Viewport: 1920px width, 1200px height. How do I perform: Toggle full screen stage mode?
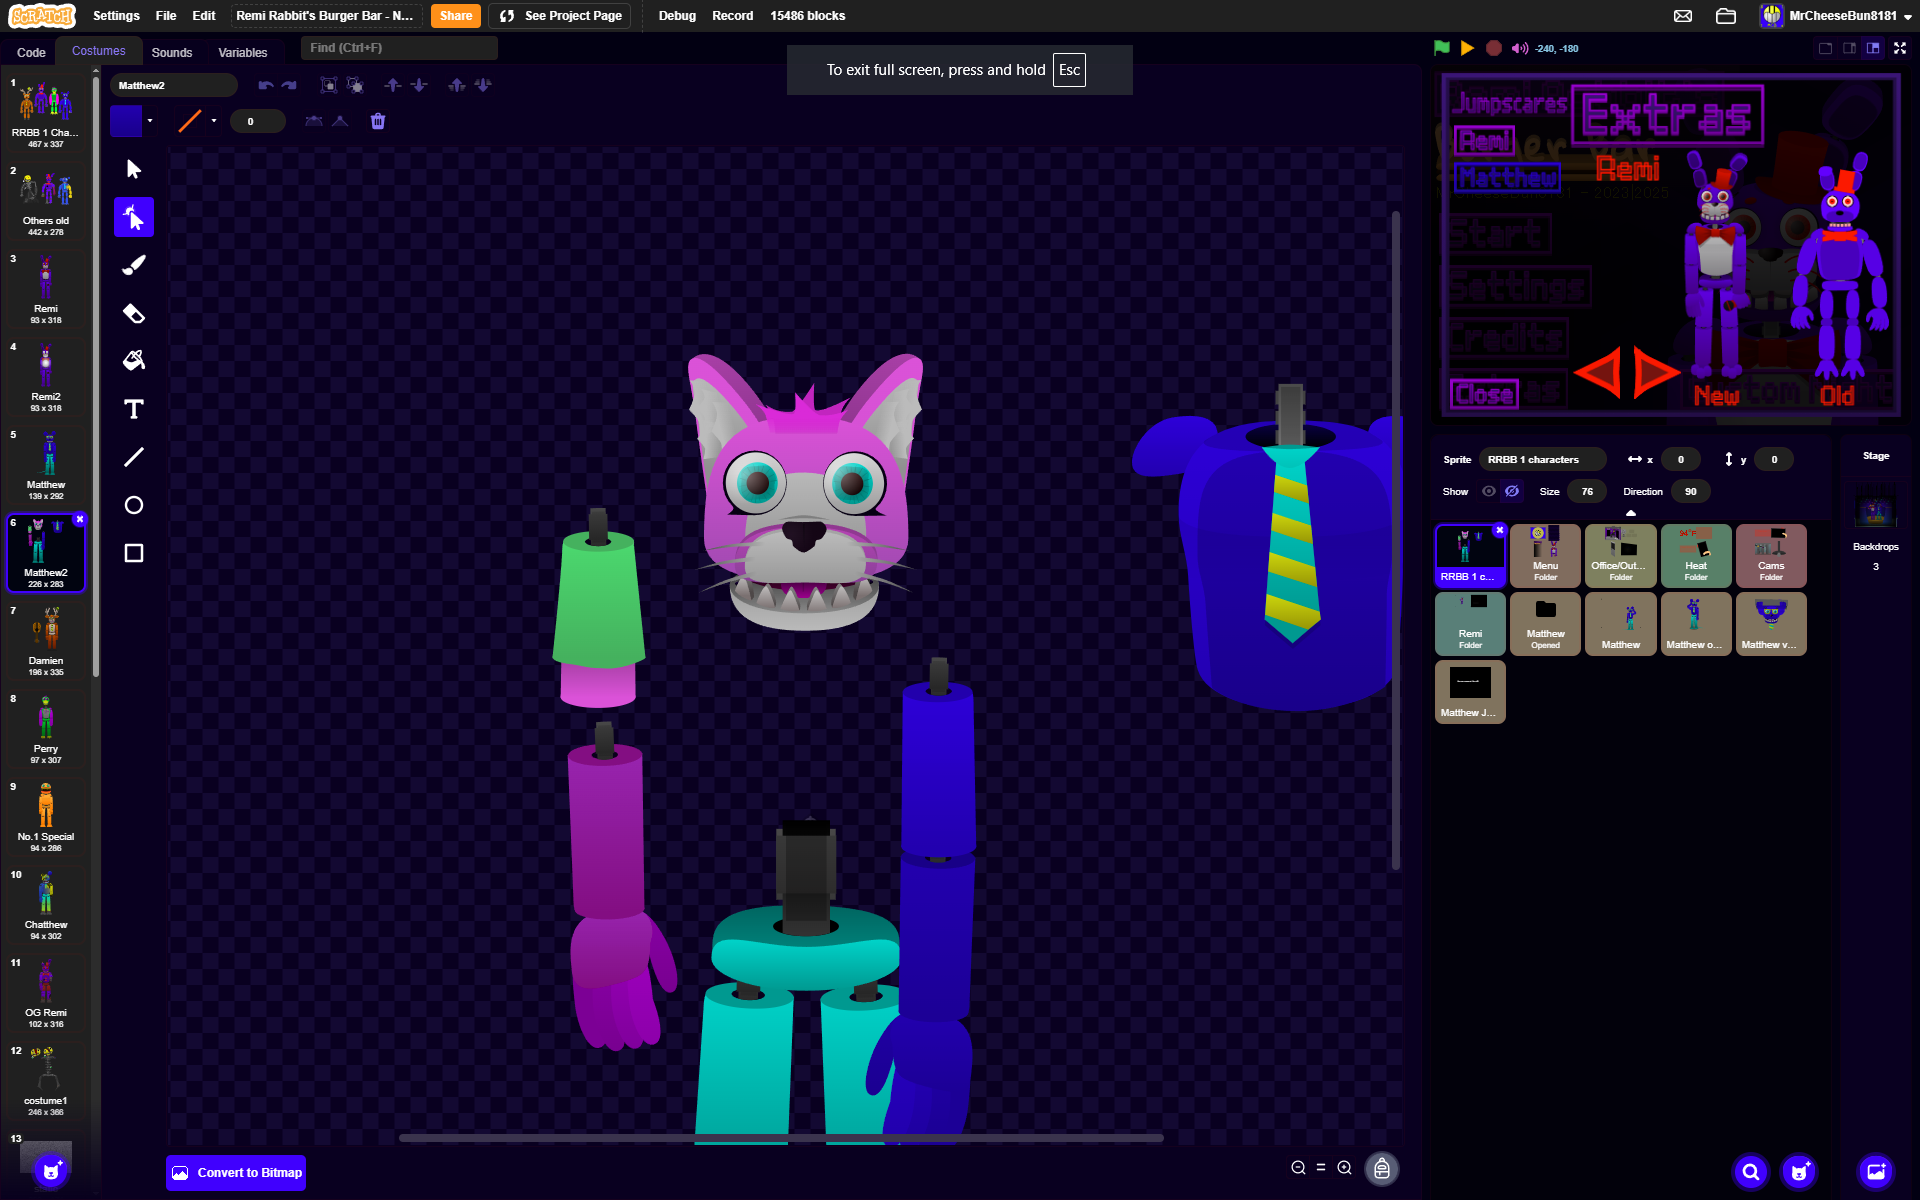(x=1900, y=48)
